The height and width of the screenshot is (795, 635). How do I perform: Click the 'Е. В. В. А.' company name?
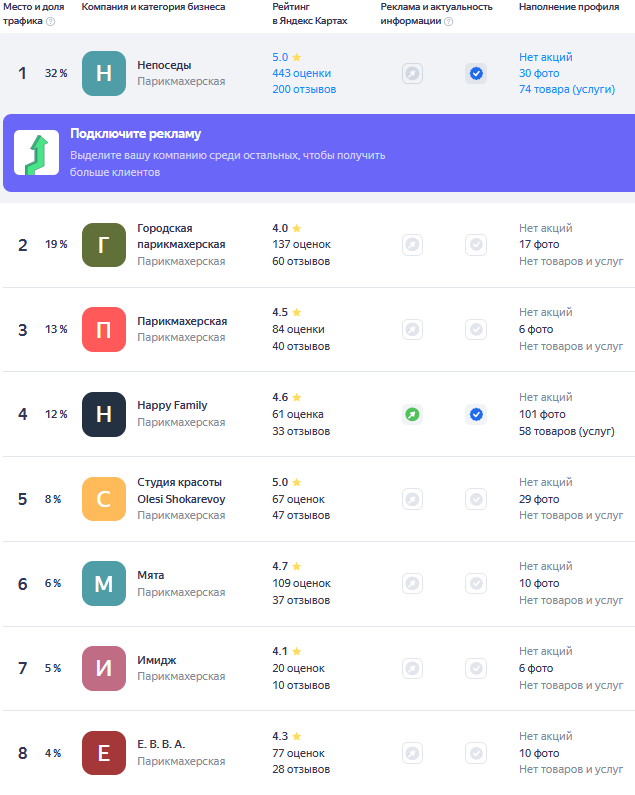[x=161, y=744]
